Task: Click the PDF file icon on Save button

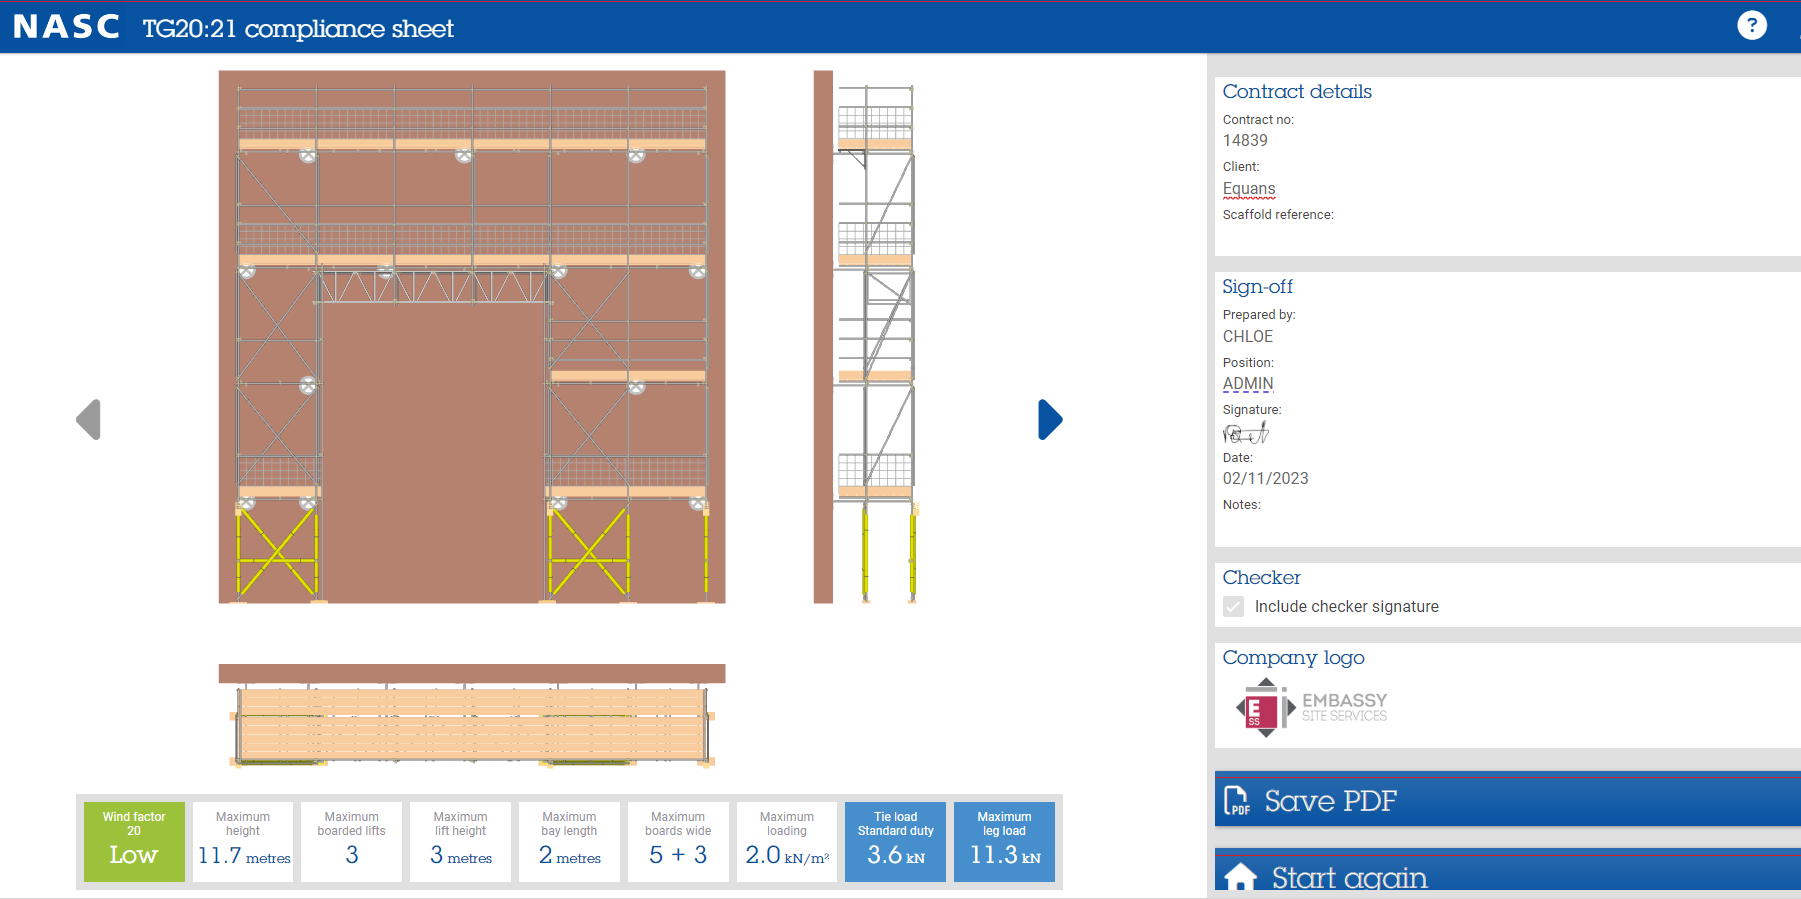Action: pyautogui.click(x=1238, y=801)
